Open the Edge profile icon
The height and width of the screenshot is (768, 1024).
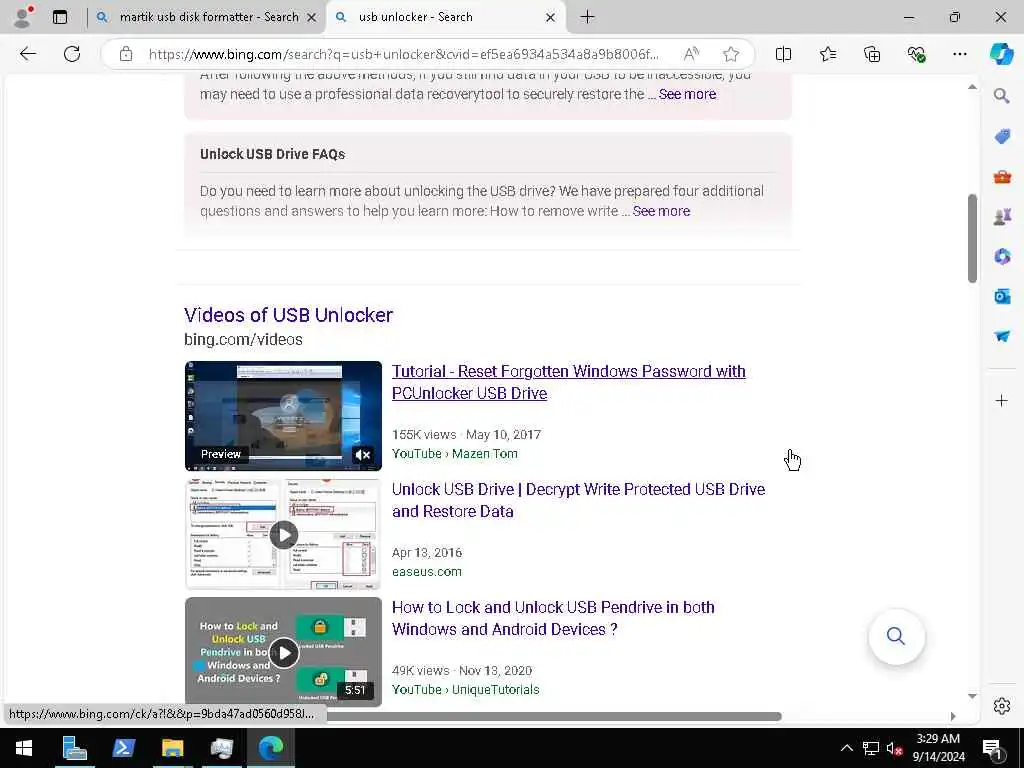point(23,17)
